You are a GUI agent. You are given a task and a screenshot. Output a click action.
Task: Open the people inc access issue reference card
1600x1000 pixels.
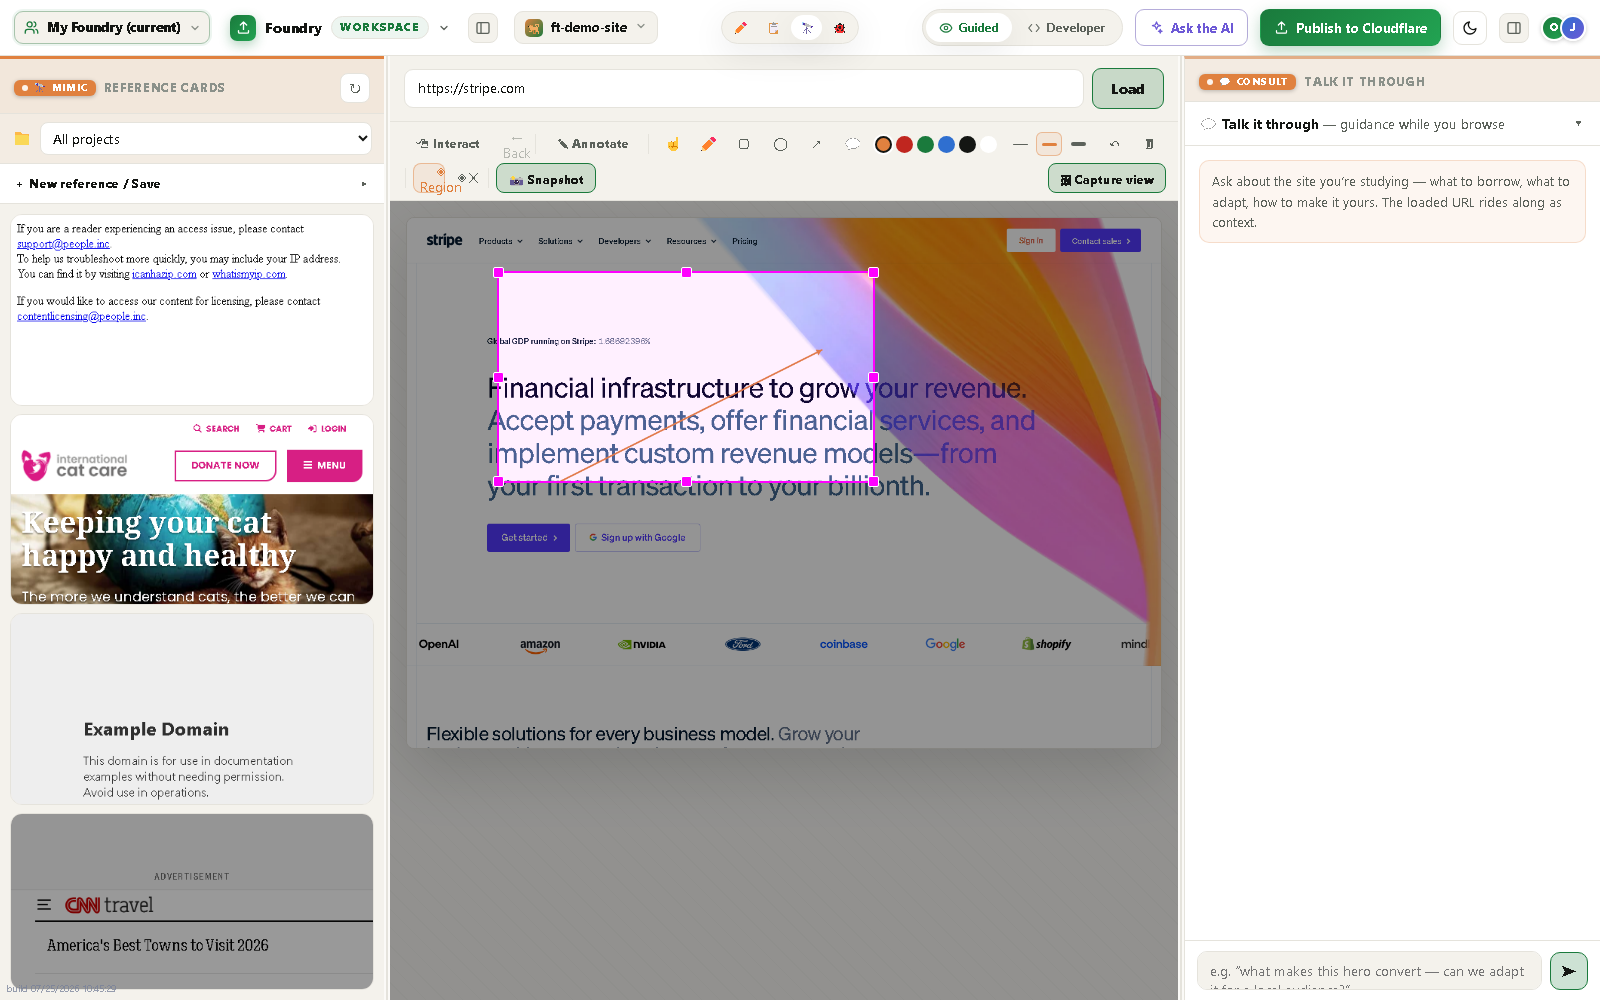click(x=192, y=310)
